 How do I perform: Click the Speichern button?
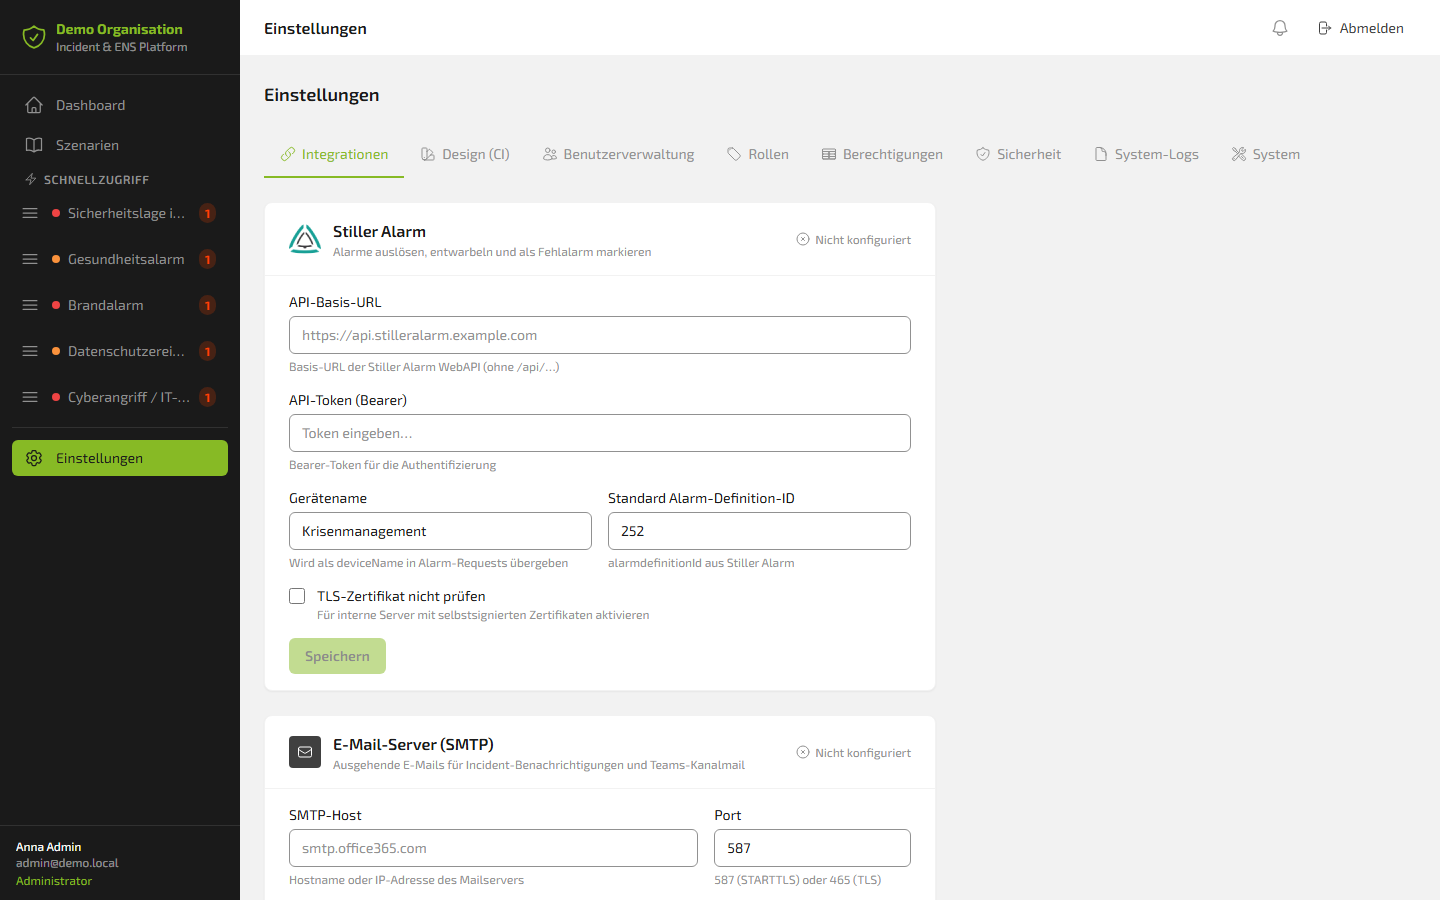click(x=337, y=656)
